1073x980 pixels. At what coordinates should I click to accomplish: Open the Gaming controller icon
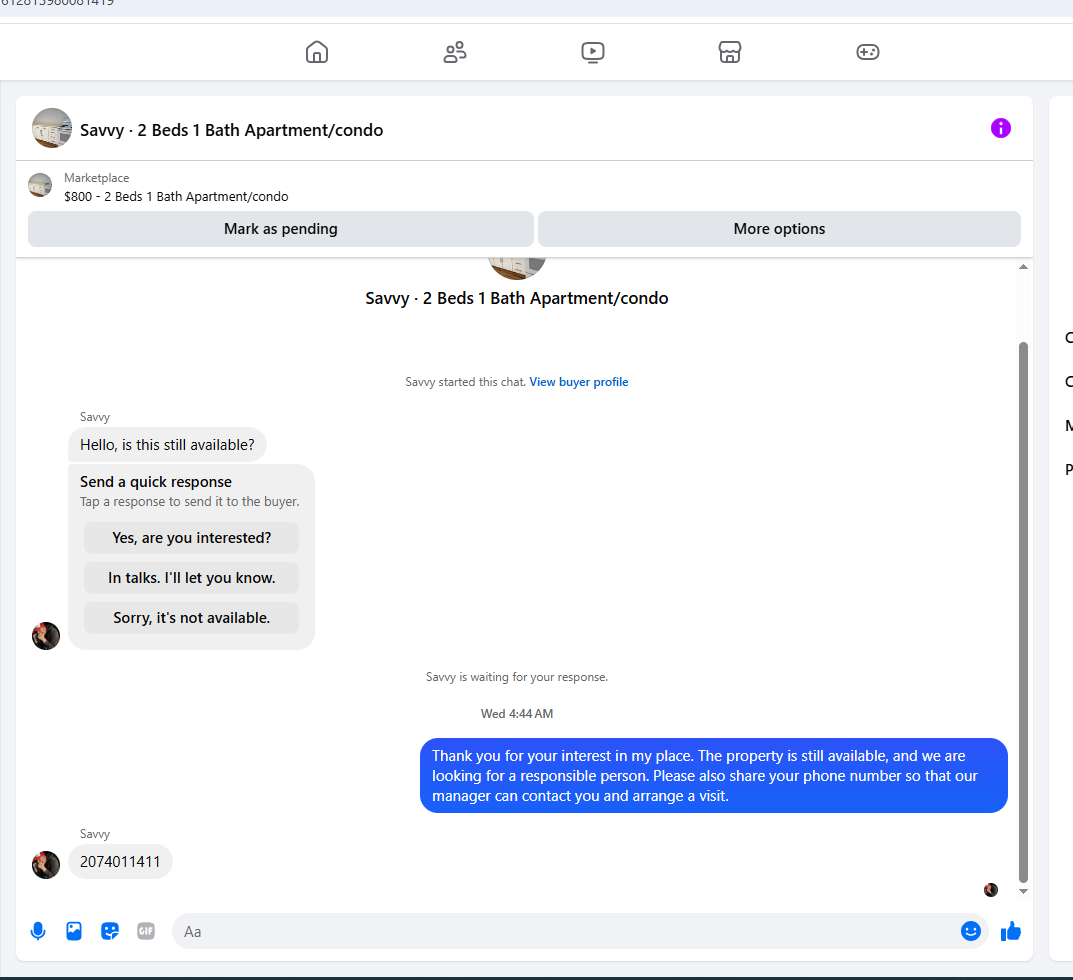point(868,52)
